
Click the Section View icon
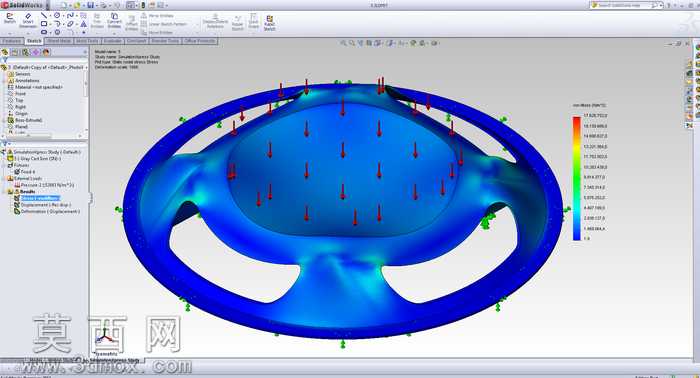click(x=369, y=43)
